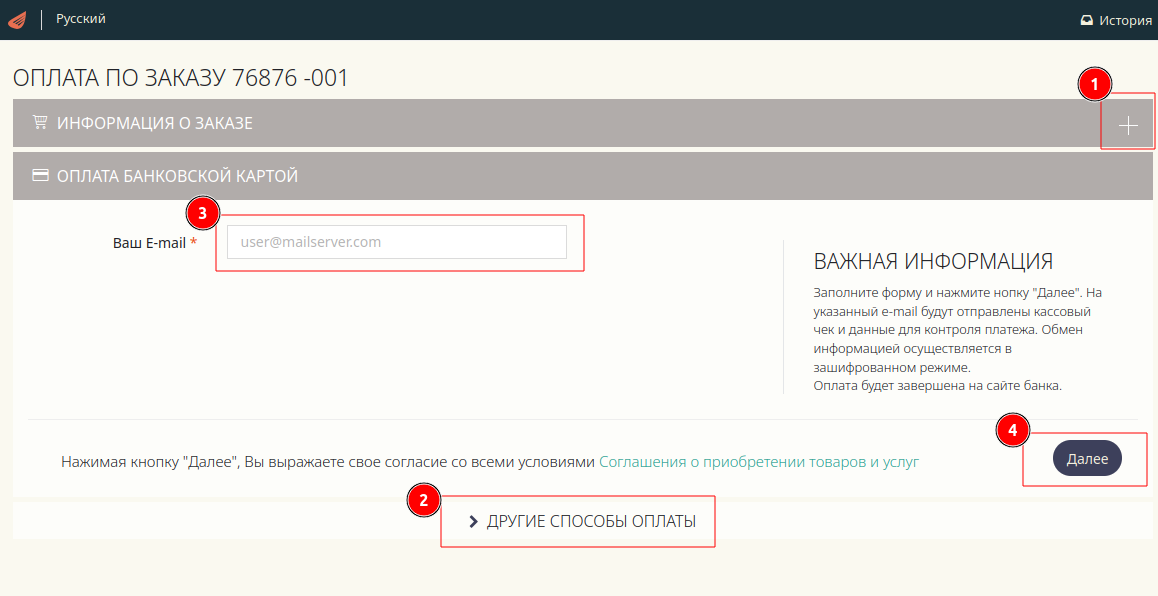
Task: Click the Ваш E-mail field label
Action: click(149, 242)
